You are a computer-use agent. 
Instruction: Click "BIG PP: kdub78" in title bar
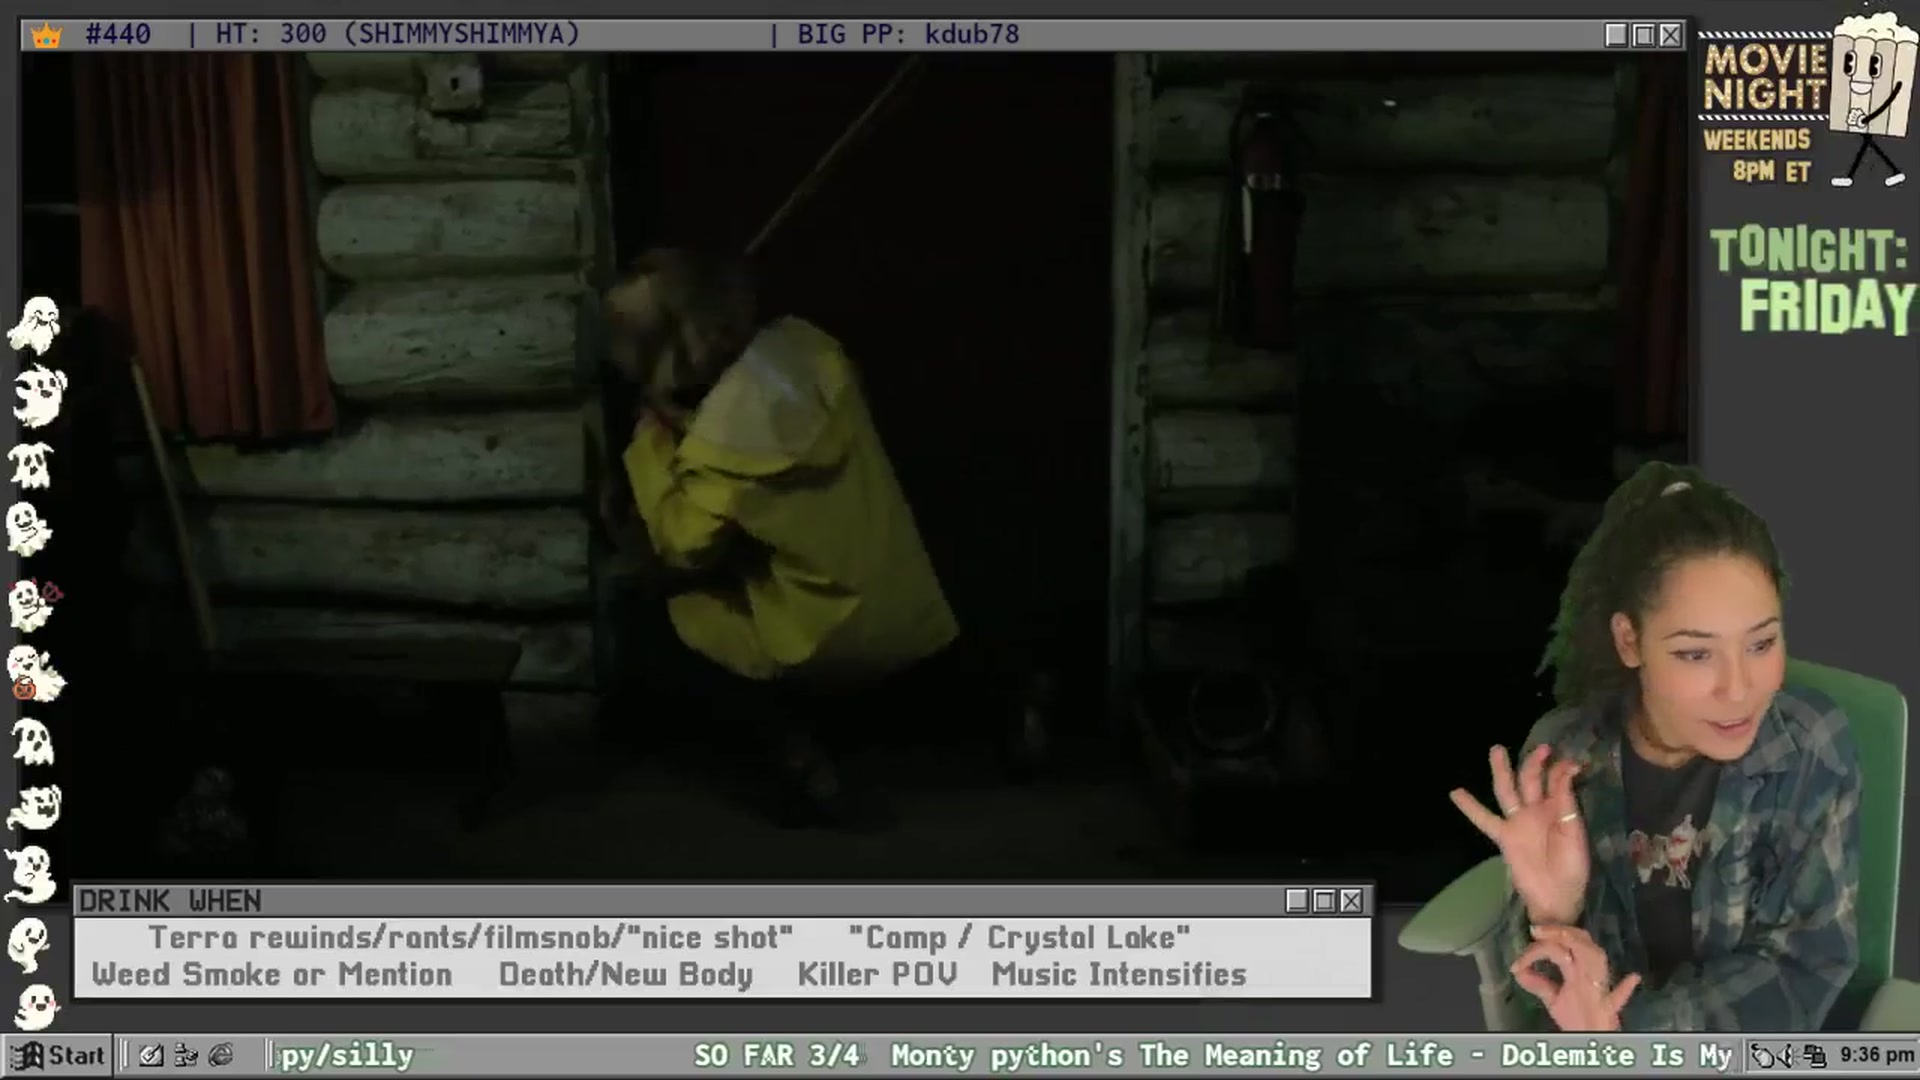tap(908, 34)
